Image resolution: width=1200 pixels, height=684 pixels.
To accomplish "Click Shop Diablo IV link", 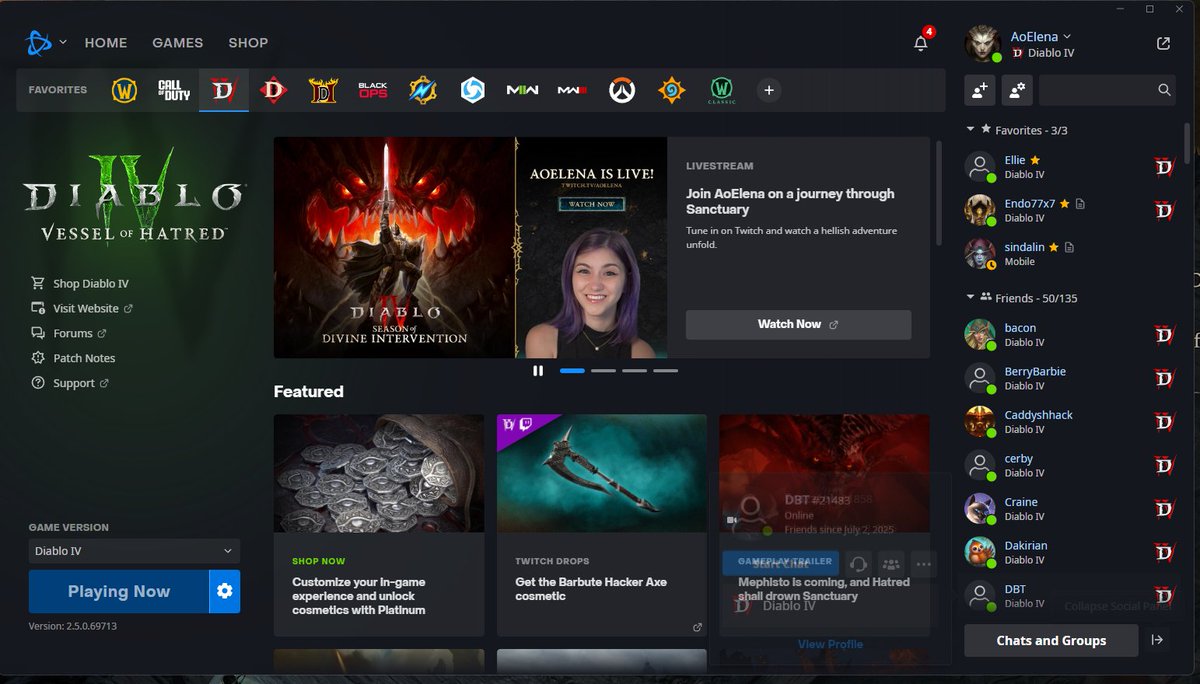I will pyautogui.click(x=80, y=284).
